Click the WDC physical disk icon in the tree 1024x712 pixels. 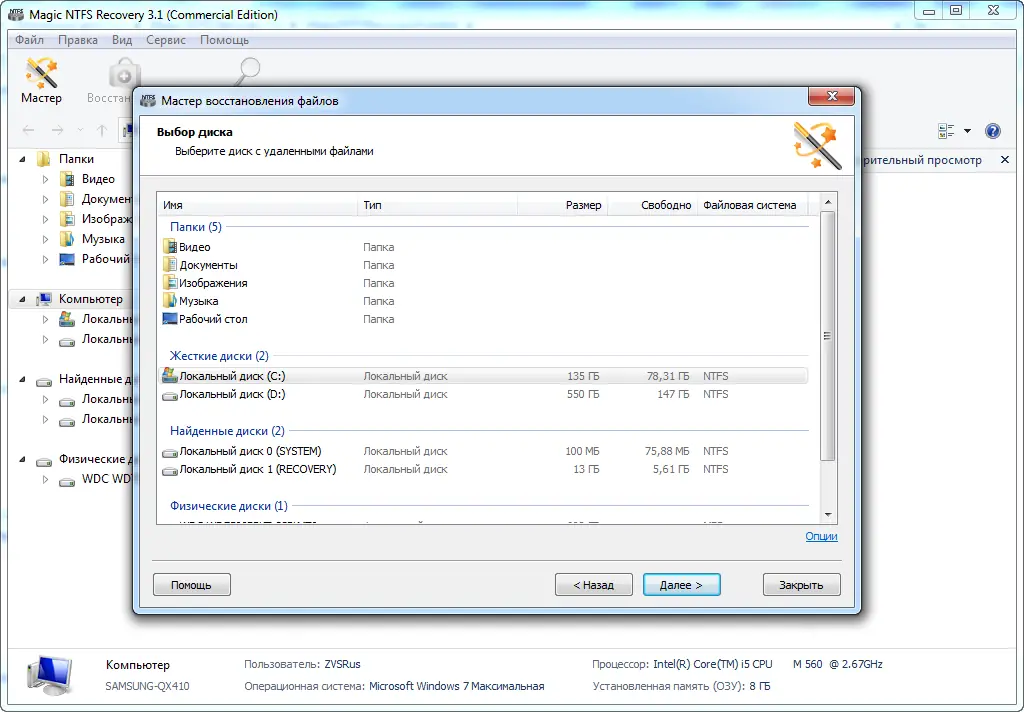67,482
